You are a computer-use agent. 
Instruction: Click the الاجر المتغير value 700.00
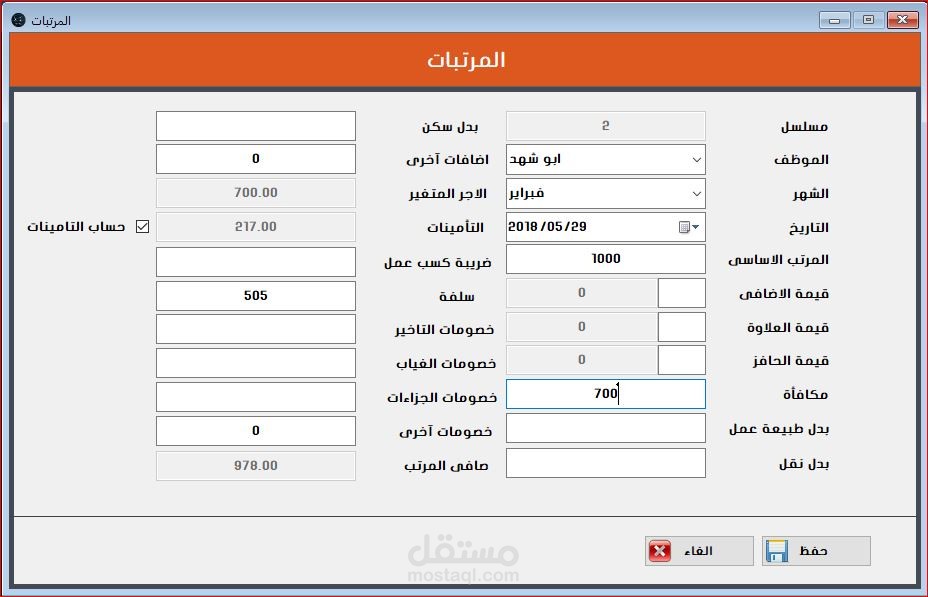[x=256, y=193]
